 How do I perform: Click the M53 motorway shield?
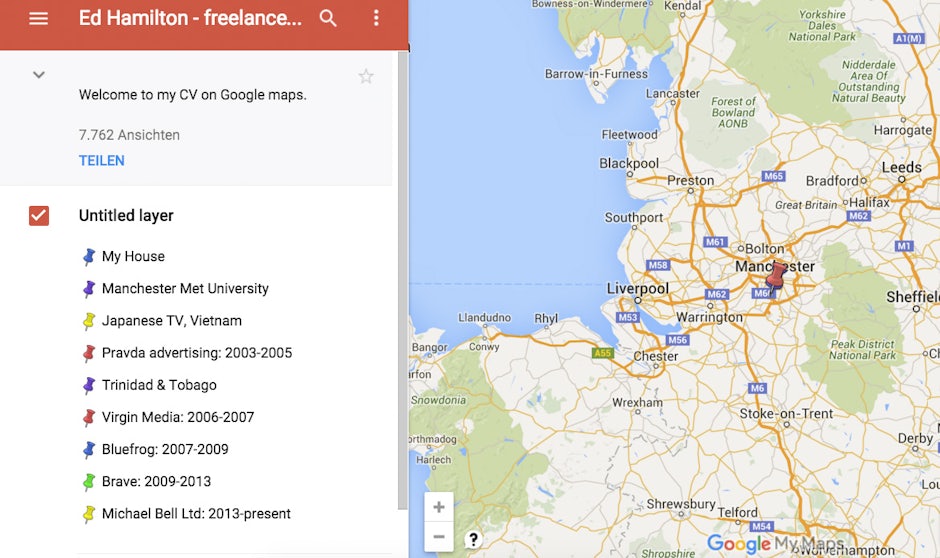(628, 317)
